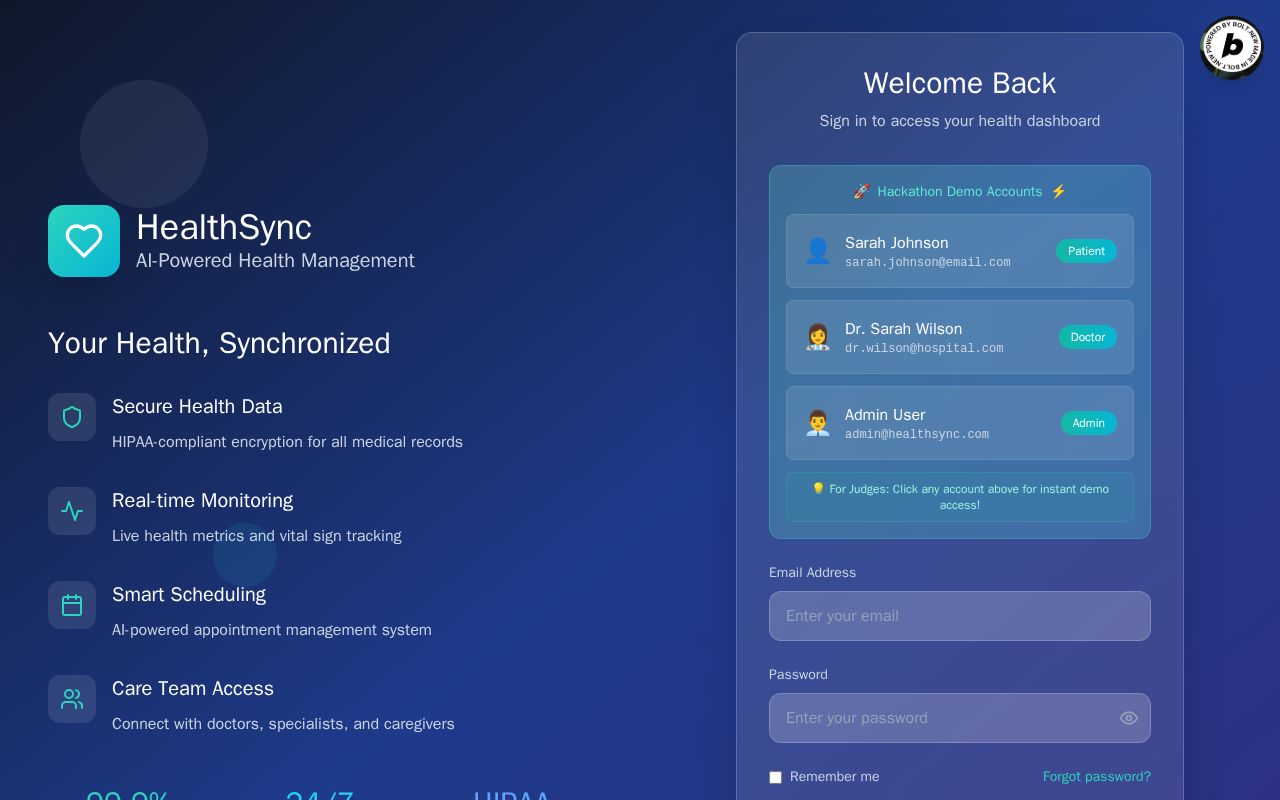Click the Your Health, Synchronized heading

click(x=219, y=343)
